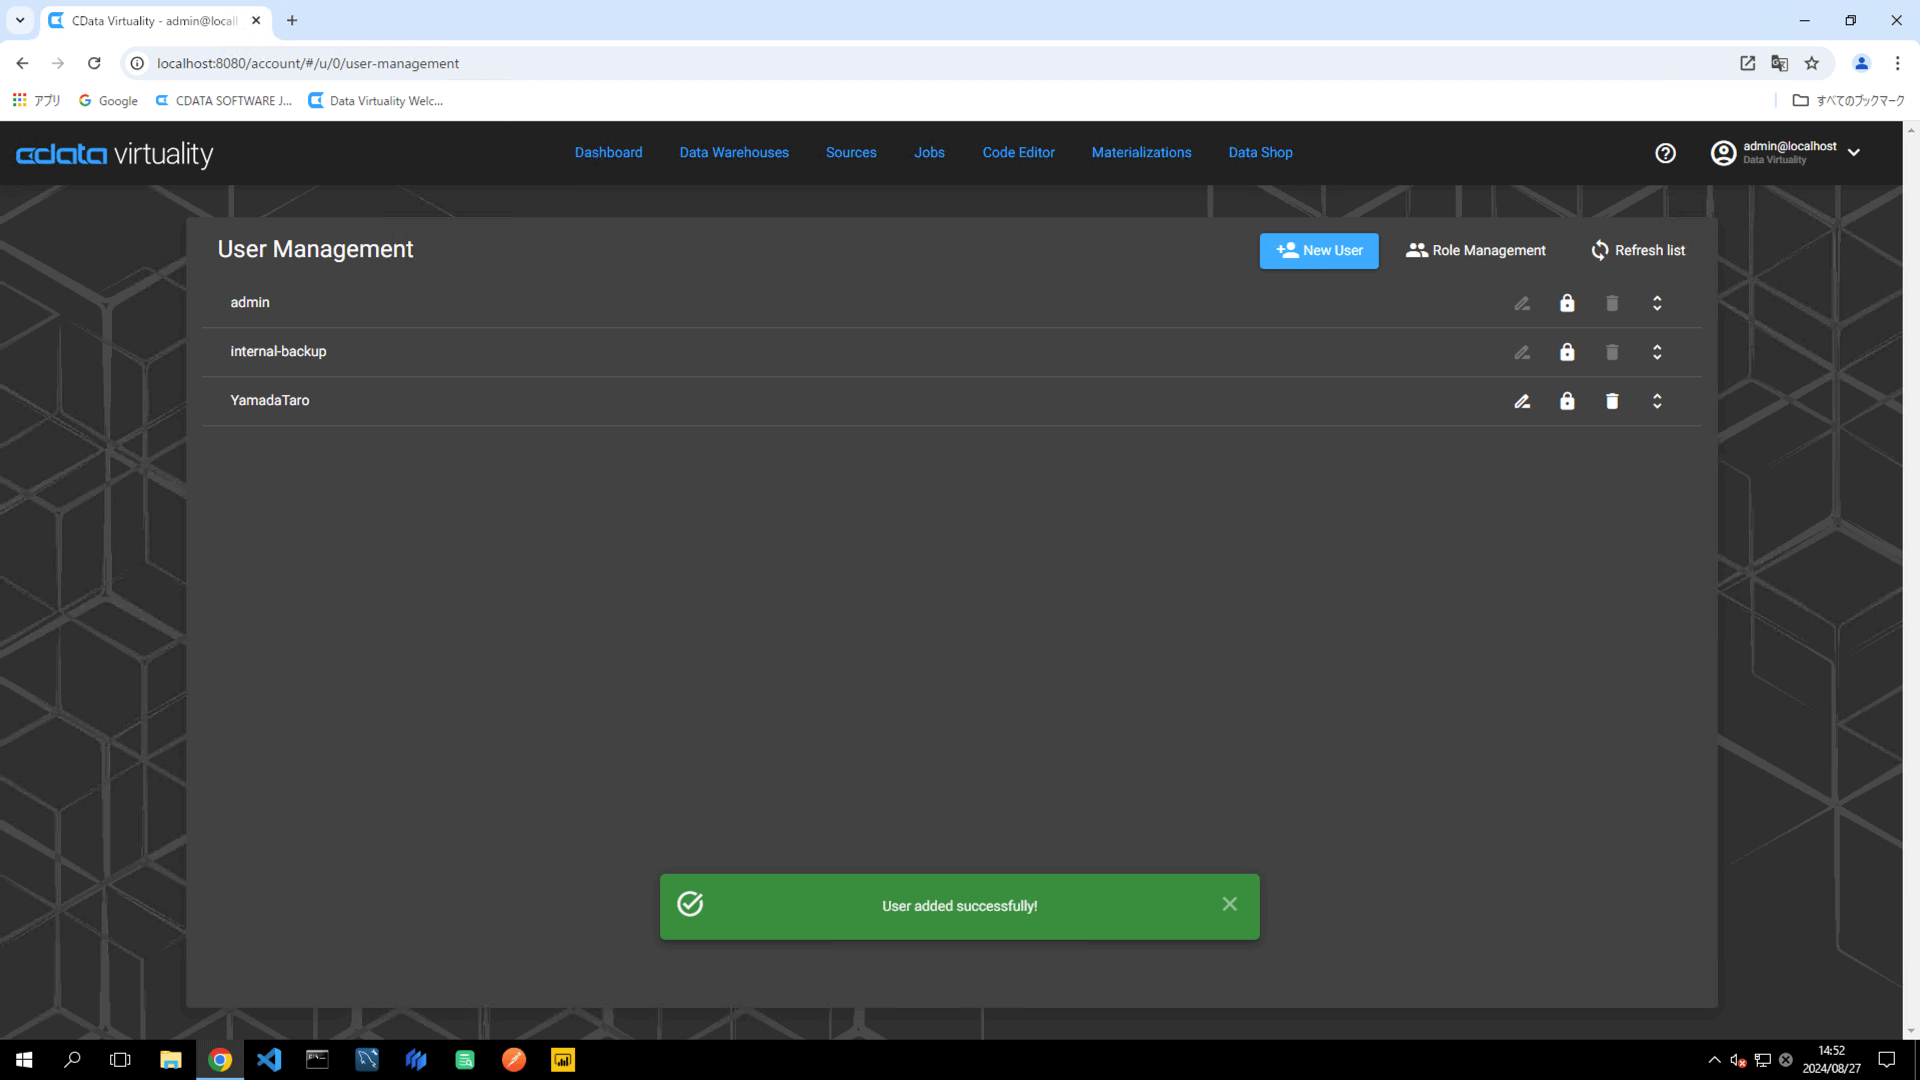
Task: Expand the YamadaTaro user row
Action: [x=1657, y=401]
